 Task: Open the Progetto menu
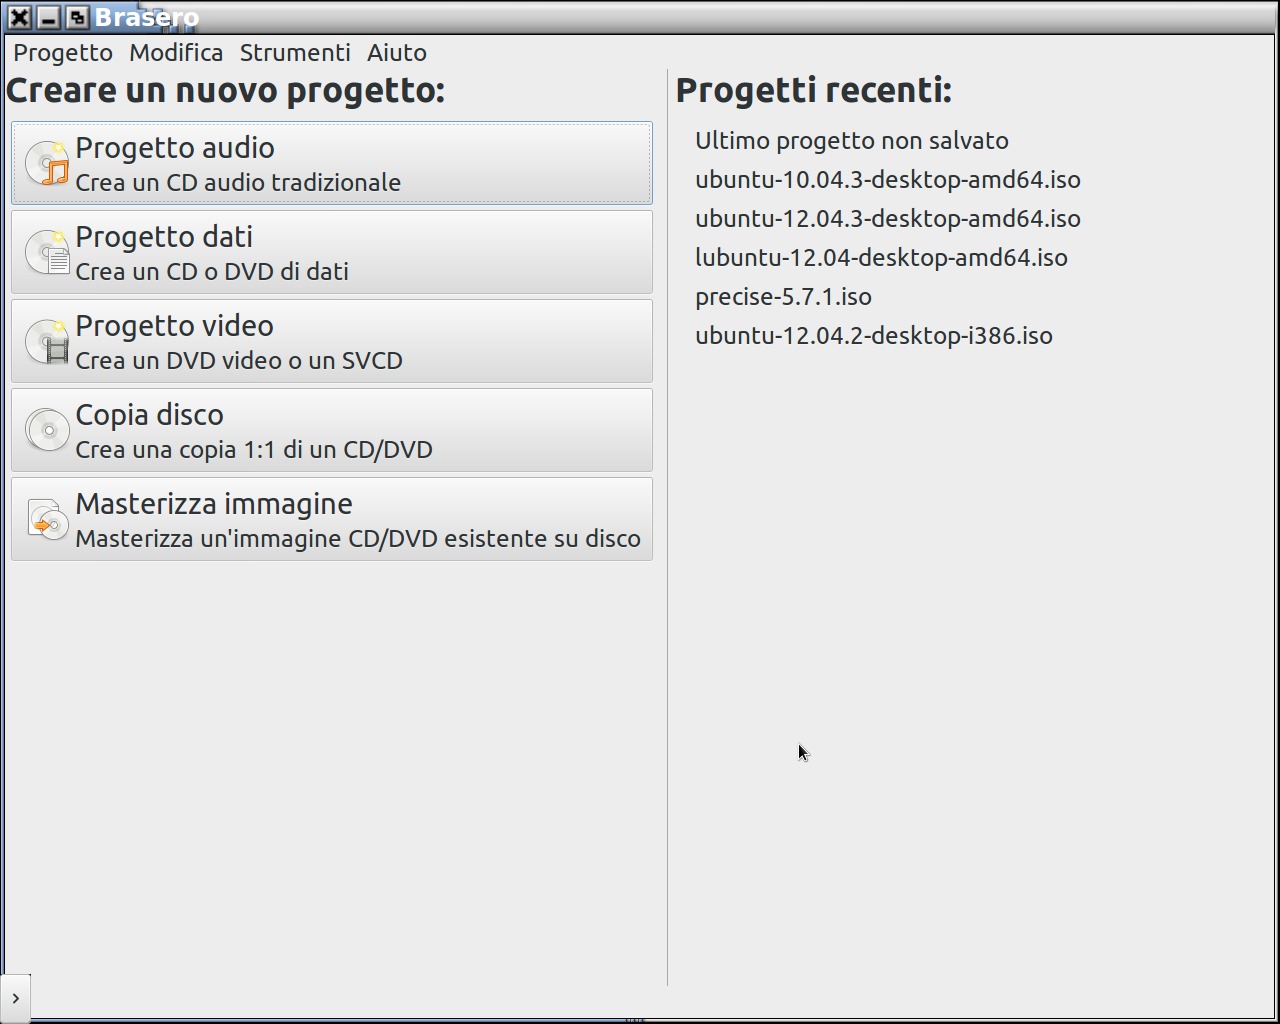tap(63, 52)
